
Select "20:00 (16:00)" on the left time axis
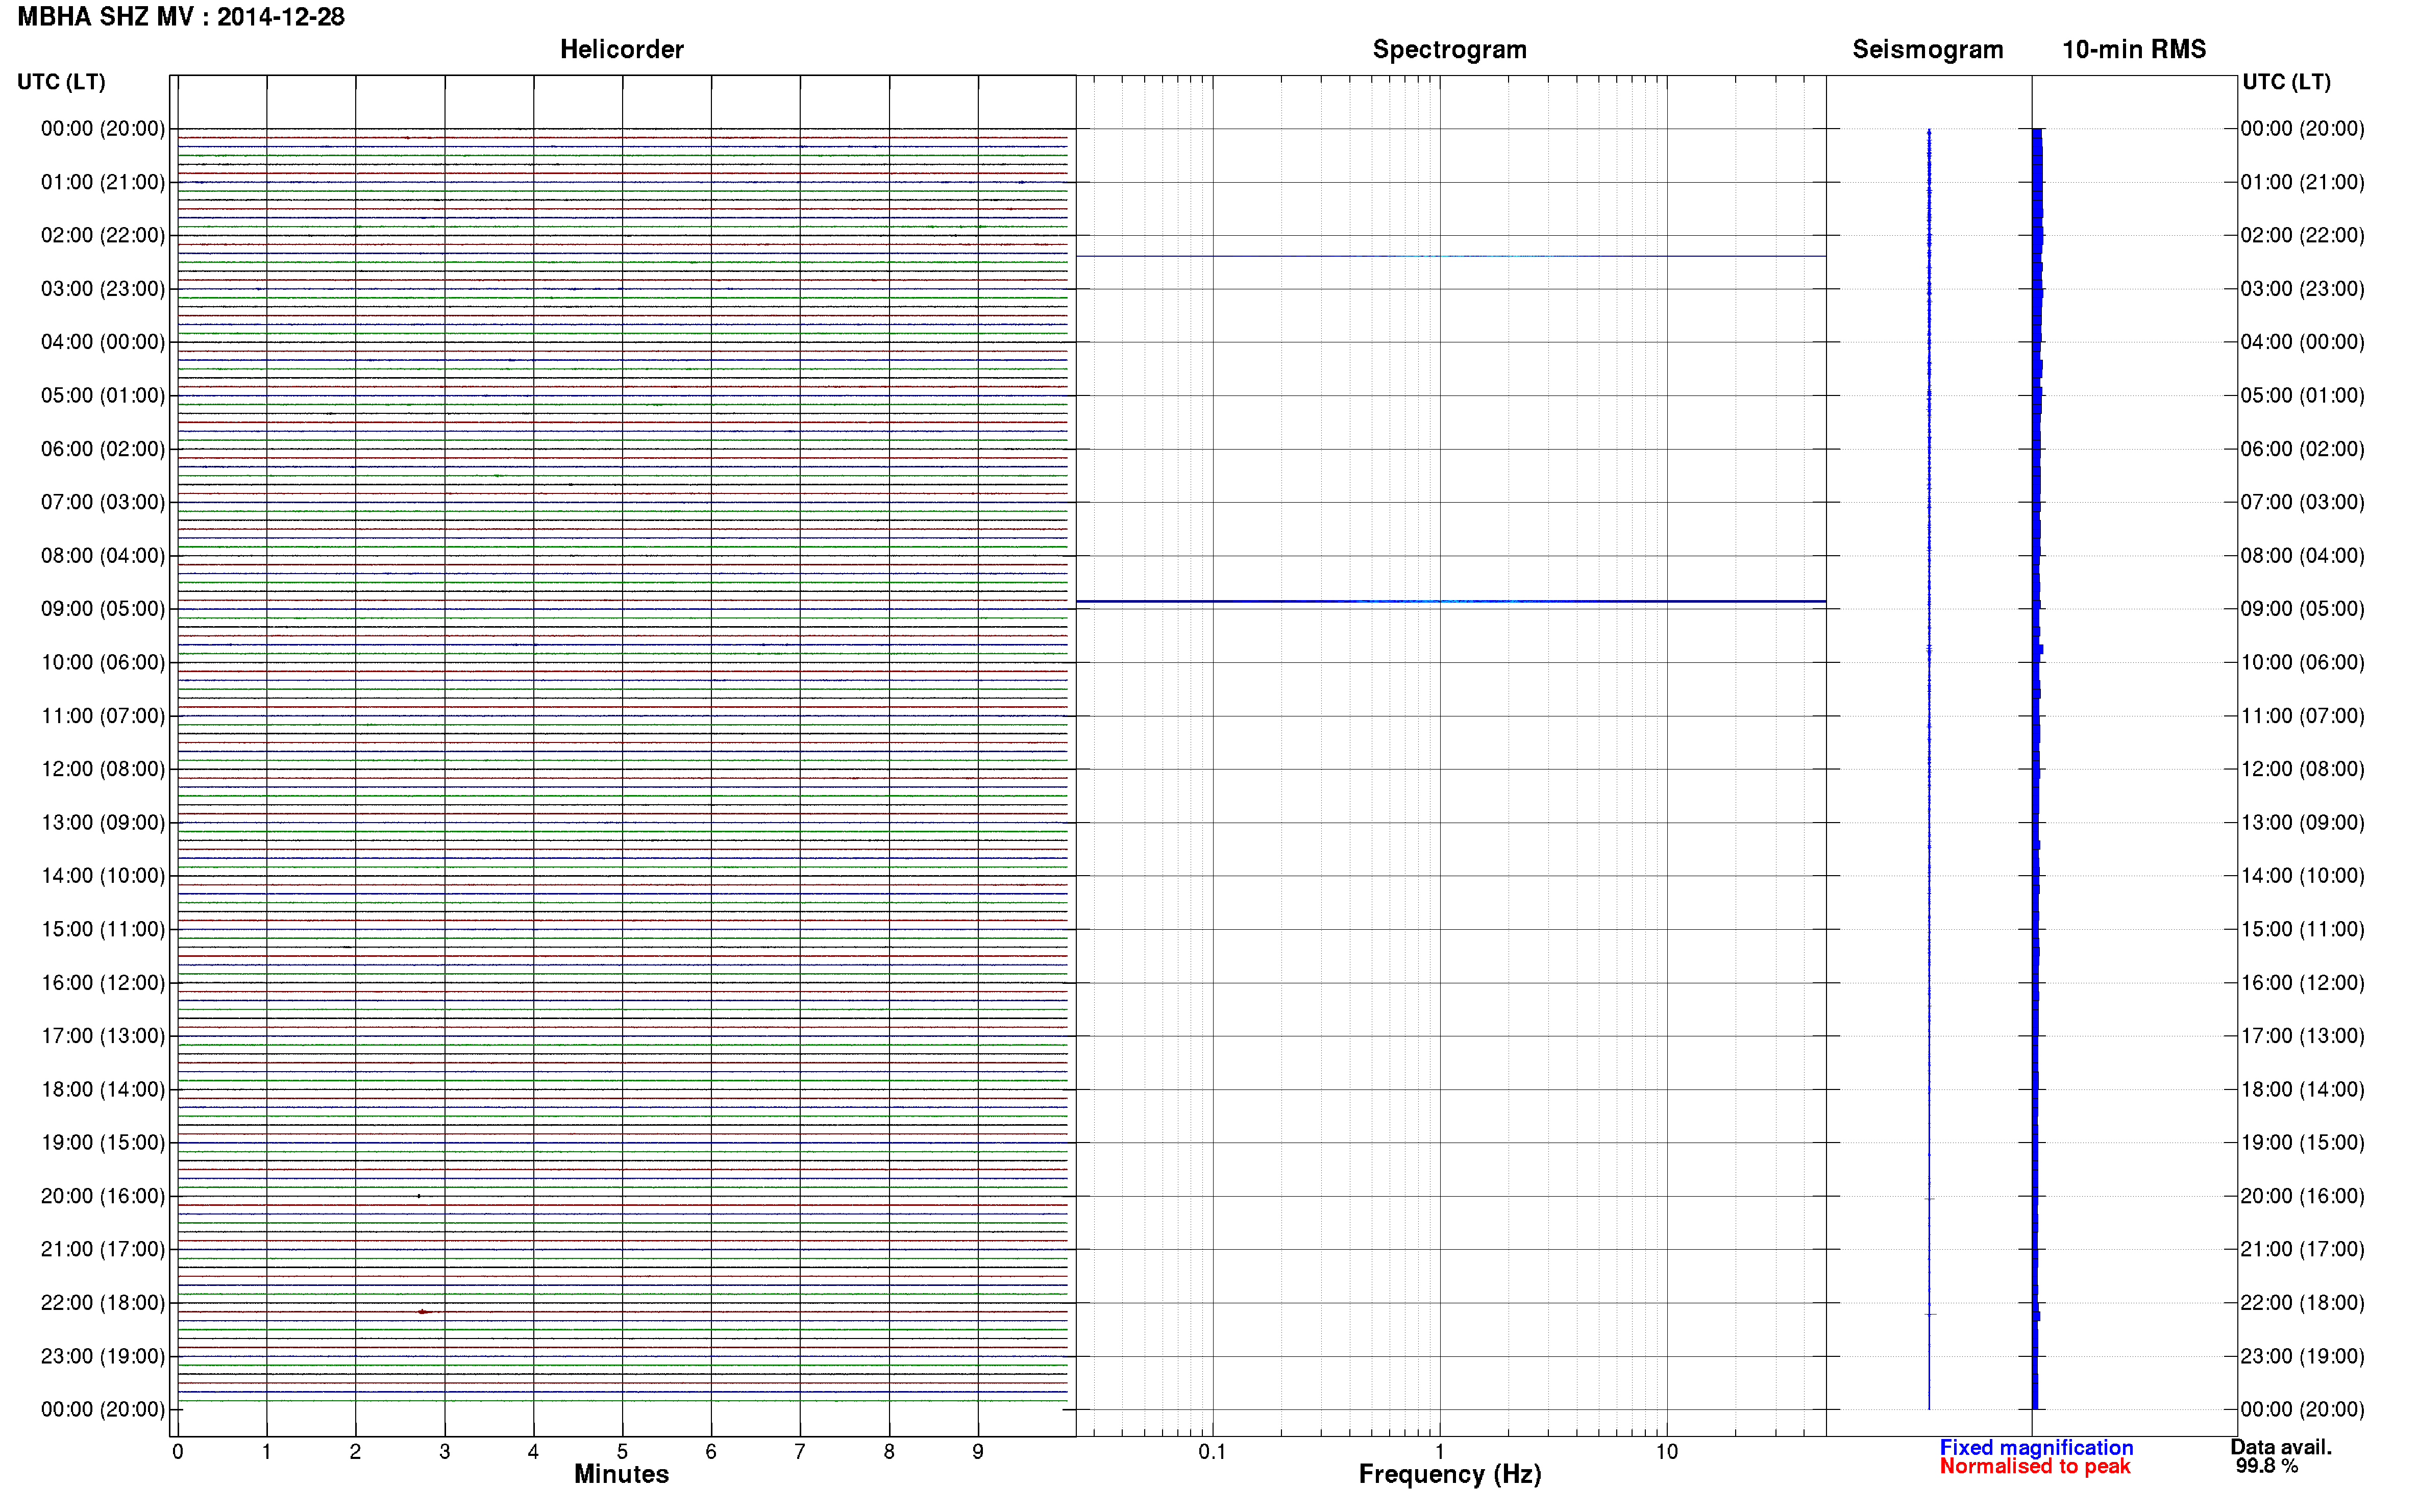103,1196
